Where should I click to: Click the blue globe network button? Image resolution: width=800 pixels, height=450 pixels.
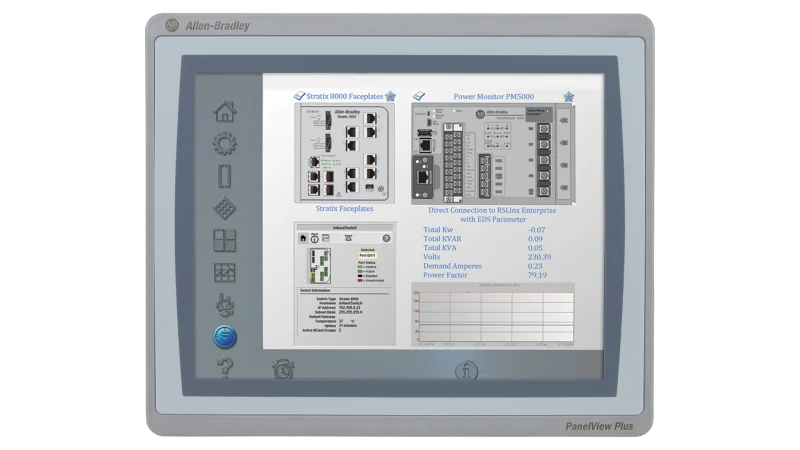point(225,337)
